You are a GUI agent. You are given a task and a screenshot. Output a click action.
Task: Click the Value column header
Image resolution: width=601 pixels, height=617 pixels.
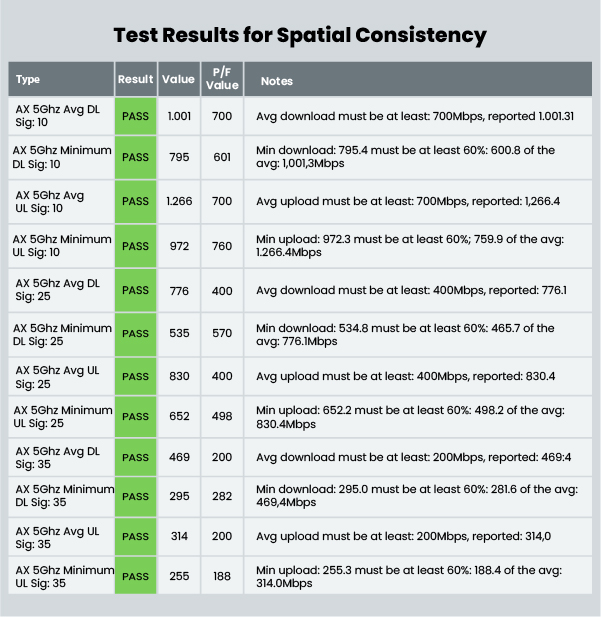[178, 80]
